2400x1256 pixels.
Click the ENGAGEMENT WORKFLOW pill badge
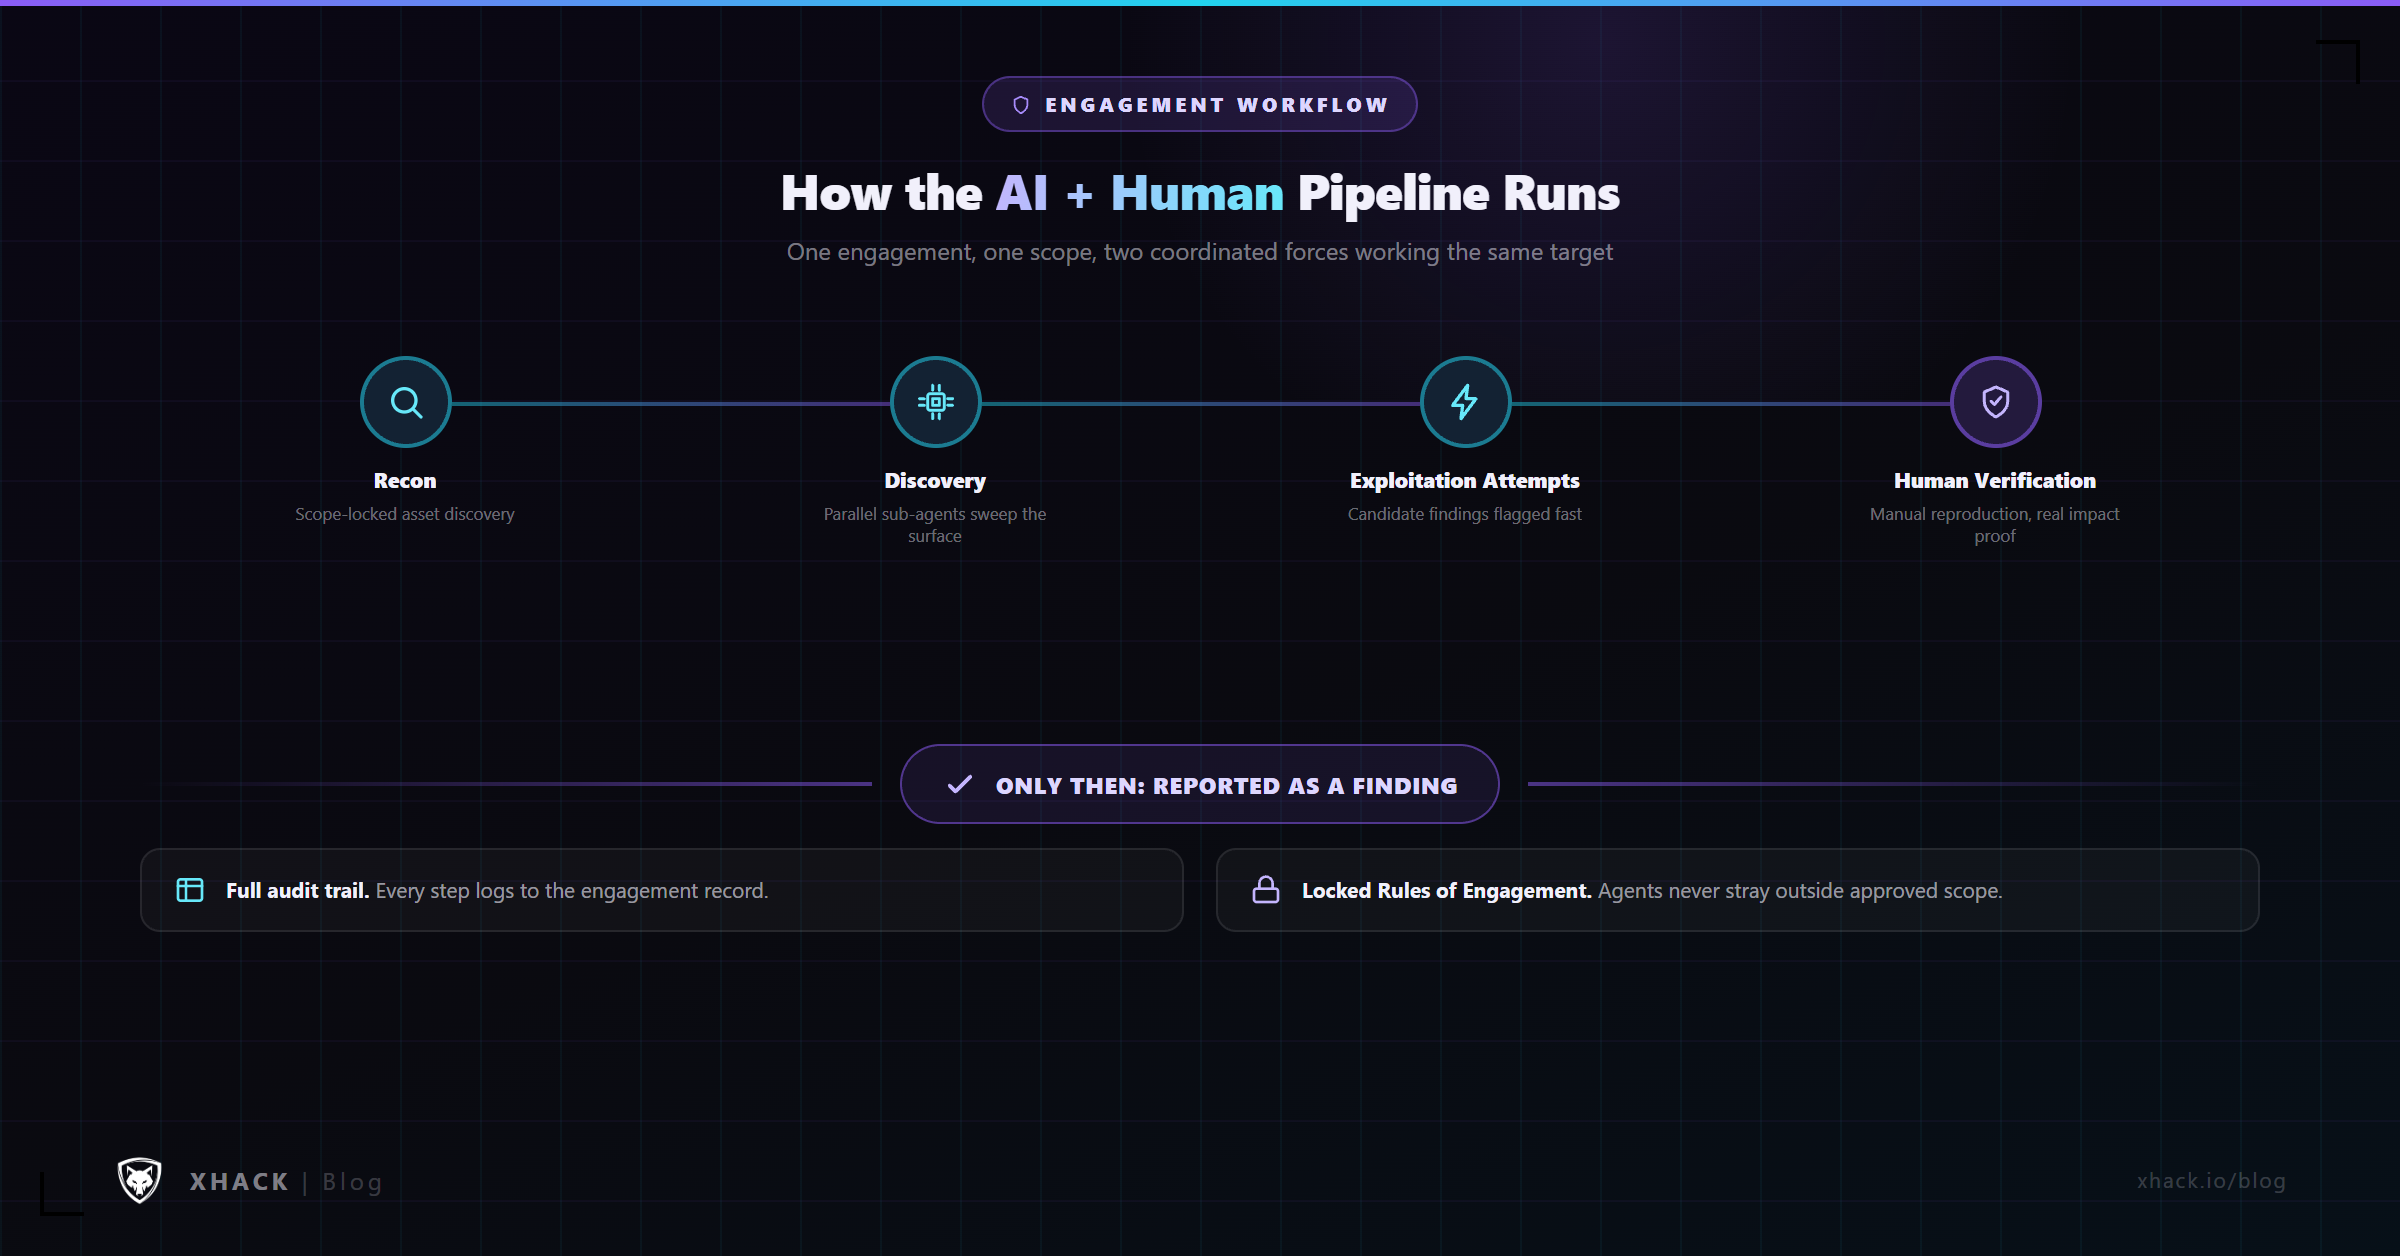(x=1199, y=104)
